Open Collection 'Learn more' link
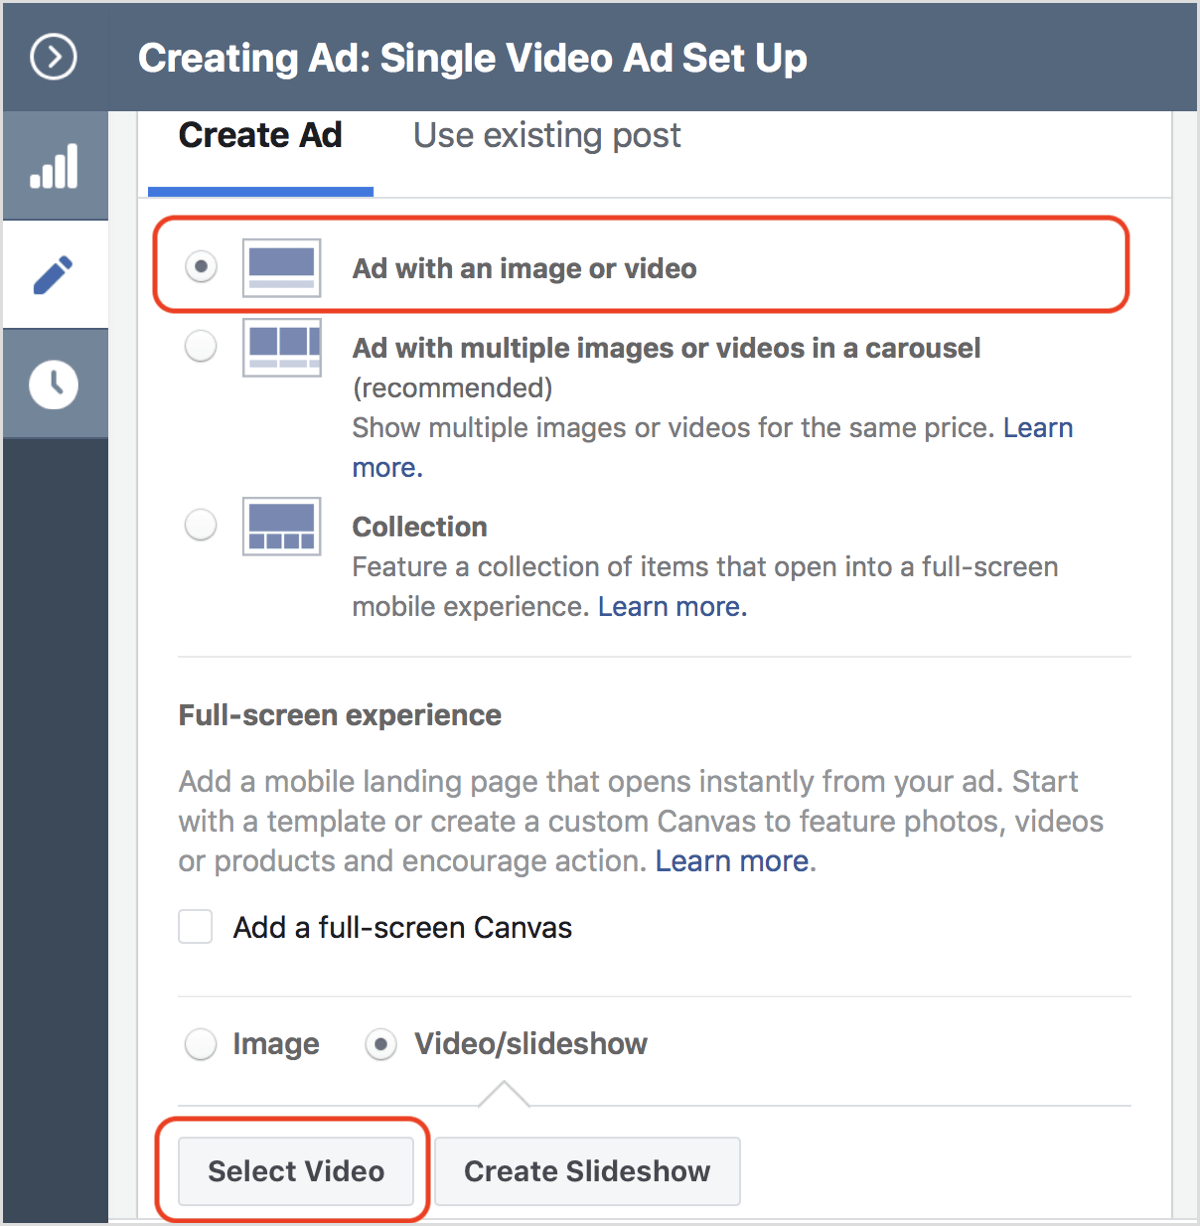 click(x=671, y=607)
